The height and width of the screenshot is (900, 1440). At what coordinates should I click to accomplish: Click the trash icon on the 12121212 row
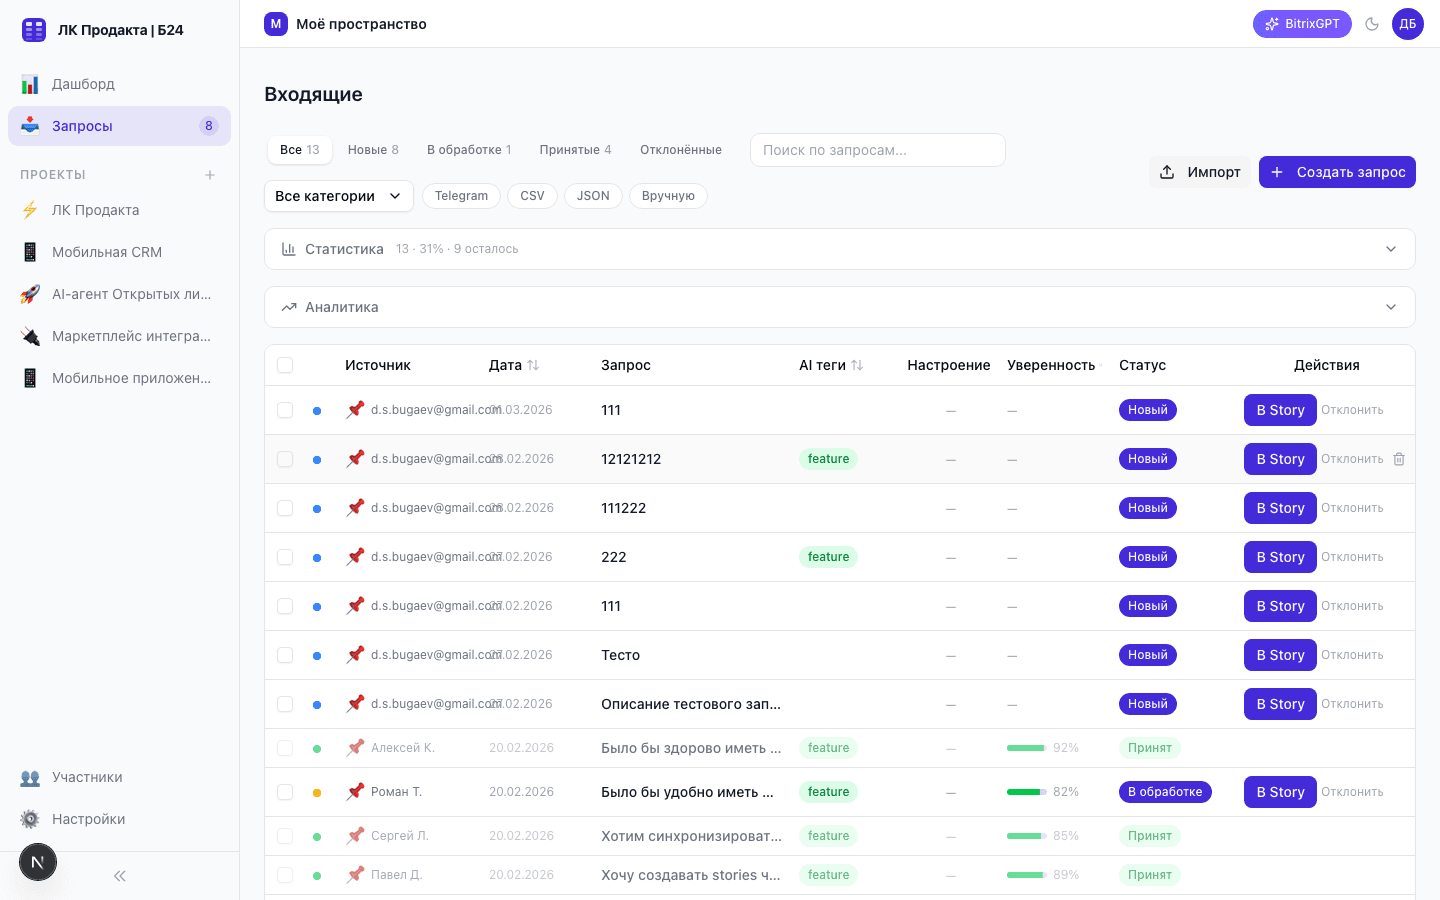click(1399, 459)
